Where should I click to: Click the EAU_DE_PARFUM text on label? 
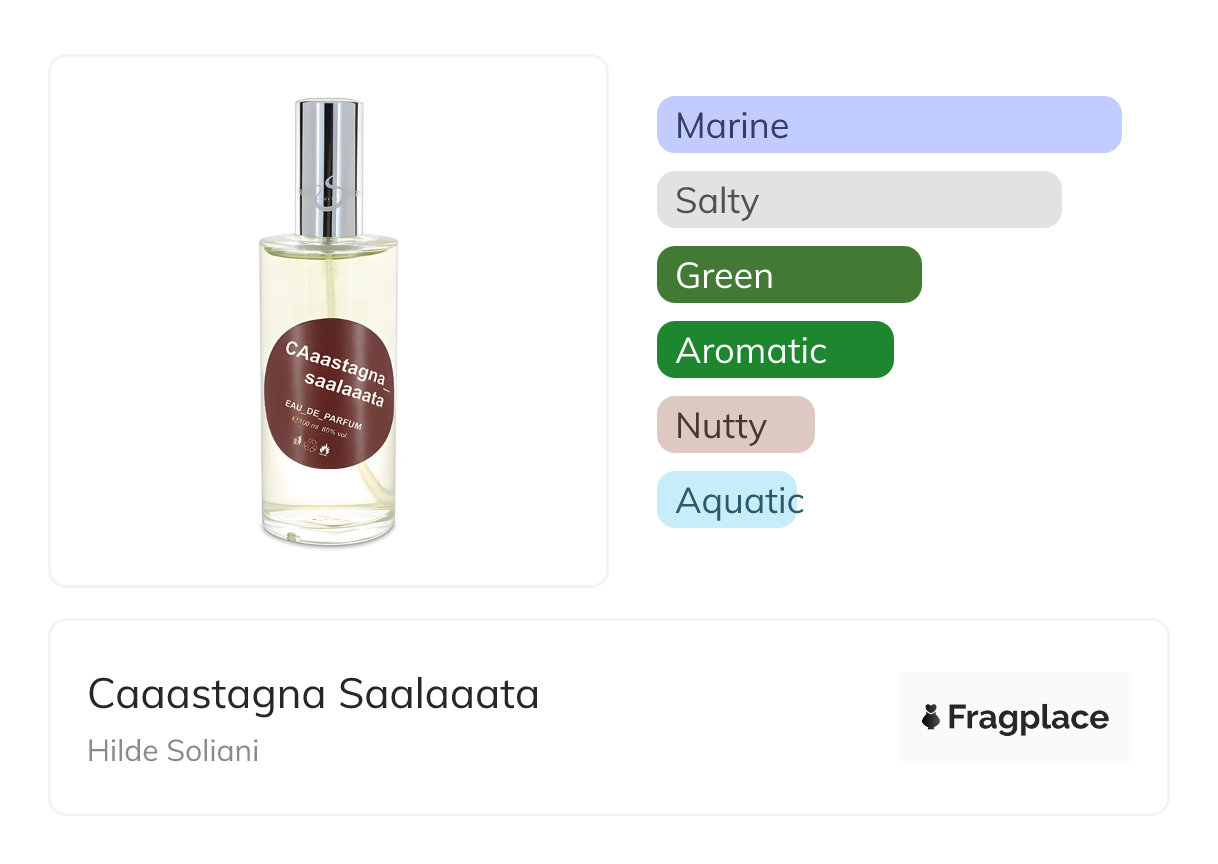(x=324, y=419)
